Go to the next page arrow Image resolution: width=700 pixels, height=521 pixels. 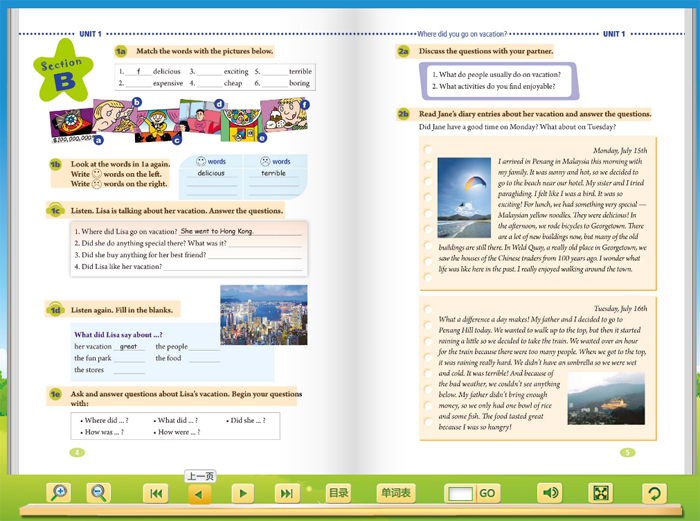click(x=243, y=493)
